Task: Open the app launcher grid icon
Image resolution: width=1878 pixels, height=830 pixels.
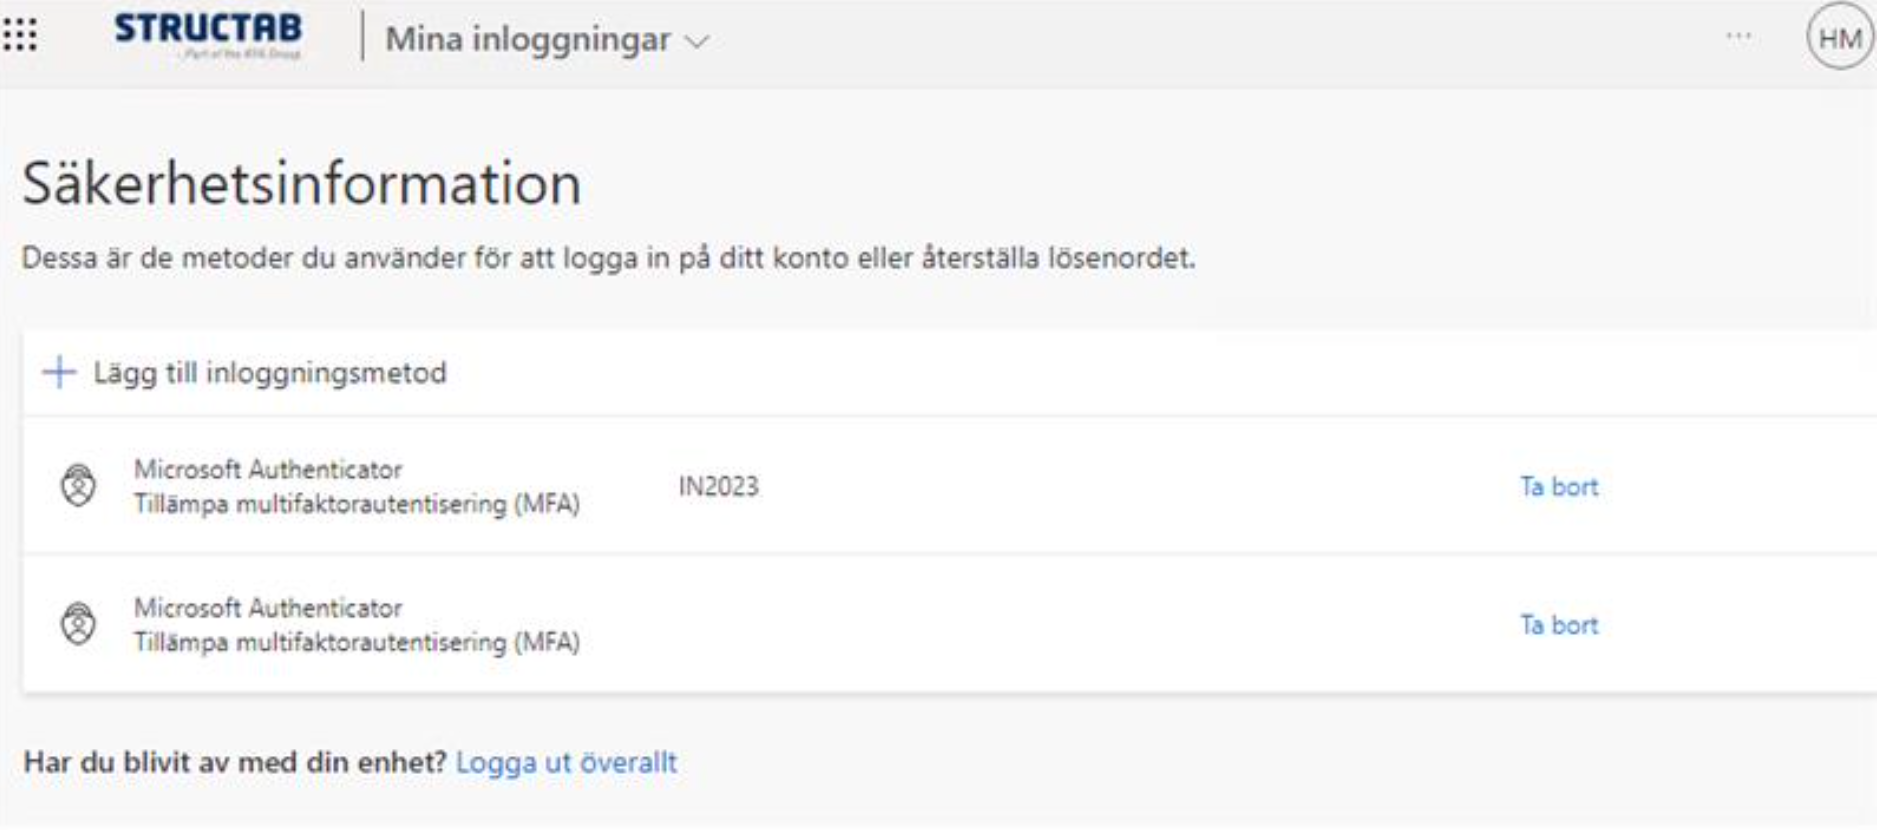Action: pos(20,36)
